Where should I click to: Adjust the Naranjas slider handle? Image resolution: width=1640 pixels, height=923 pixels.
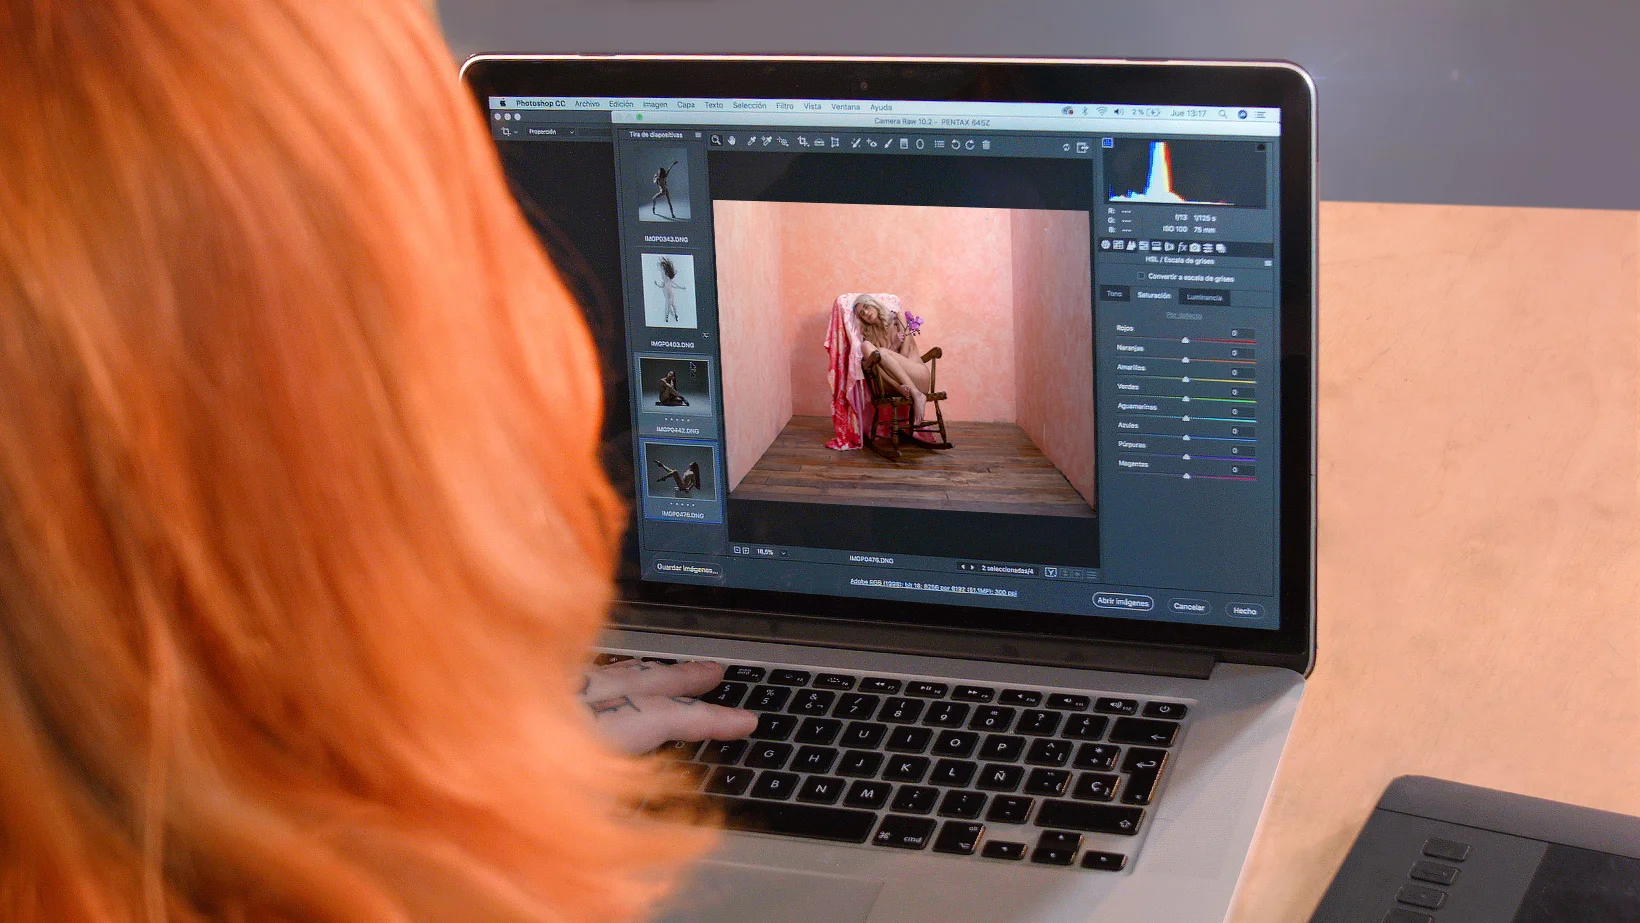click(x=1186, y=360)
